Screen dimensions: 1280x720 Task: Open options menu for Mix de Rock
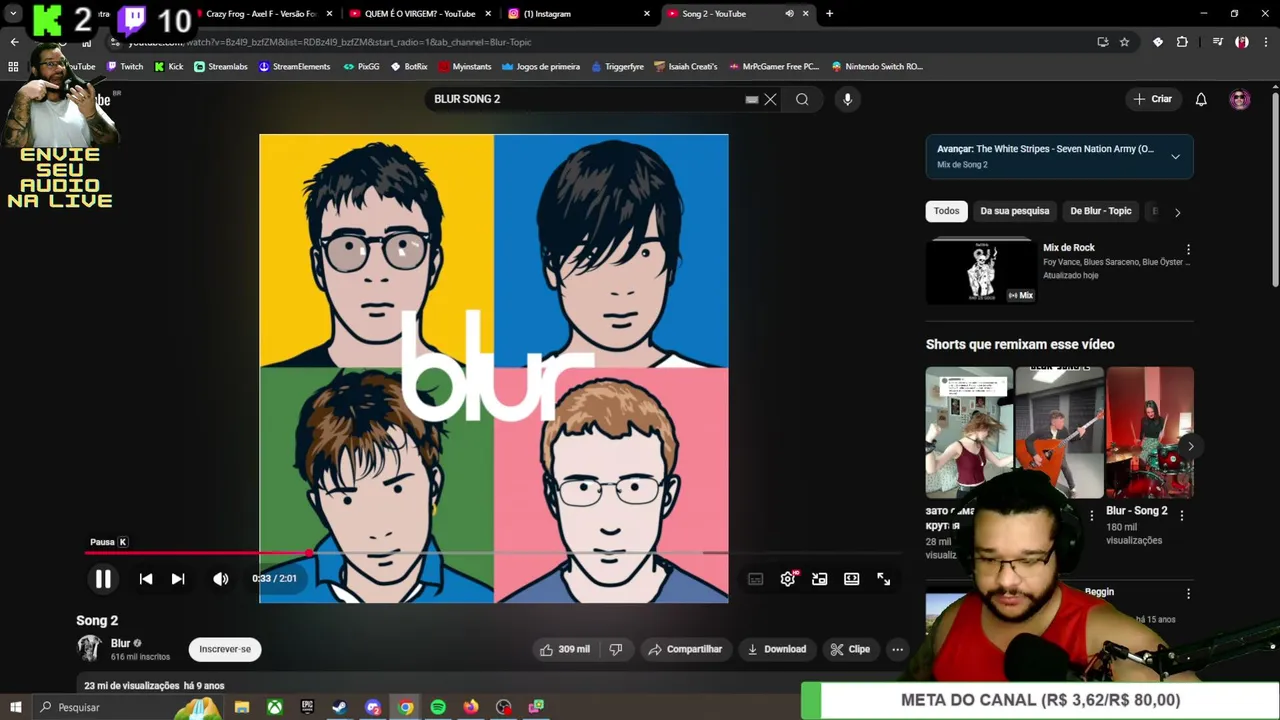[x=1188, y=249]
